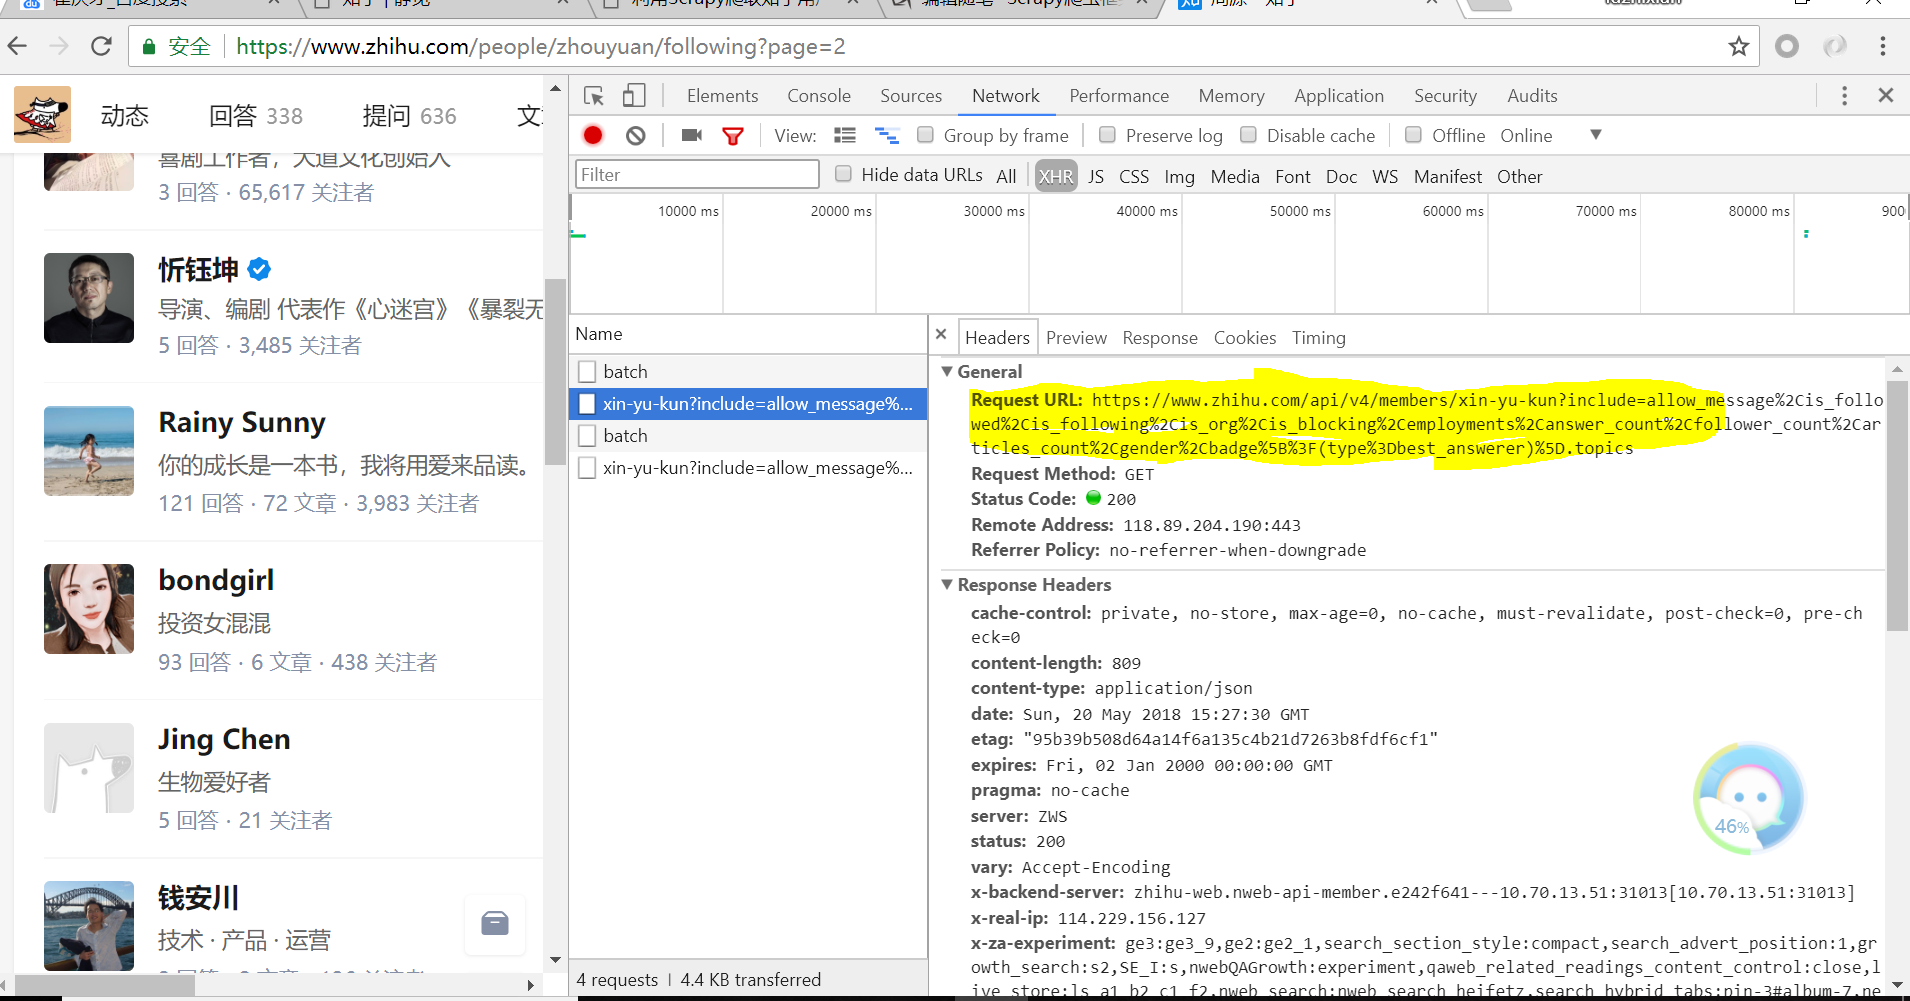Show the Preview tab of the request

tap(1076, 338)
